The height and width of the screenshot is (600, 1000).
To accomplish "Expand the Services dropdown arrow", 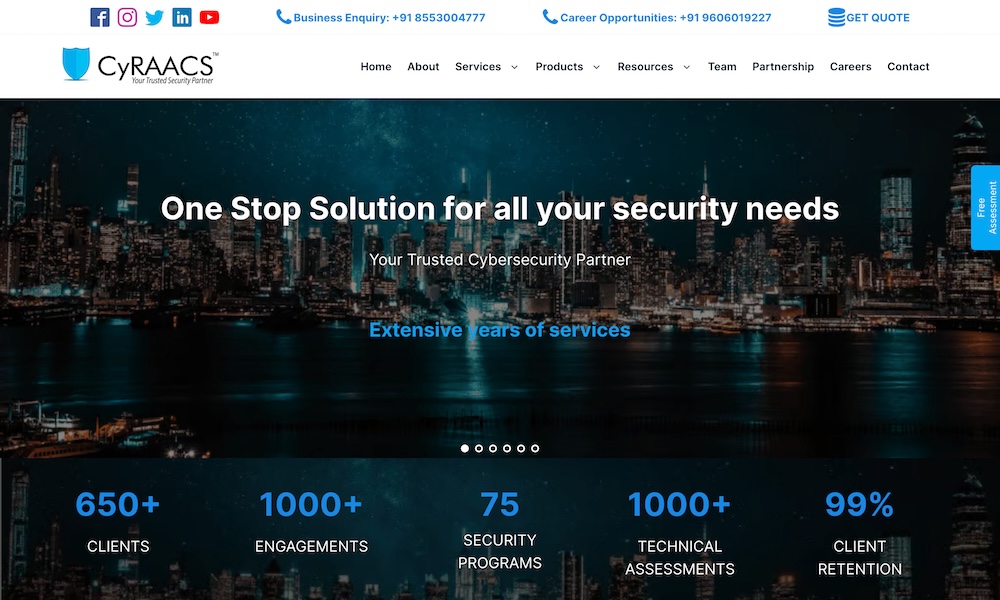I will [x=514, y=67].
